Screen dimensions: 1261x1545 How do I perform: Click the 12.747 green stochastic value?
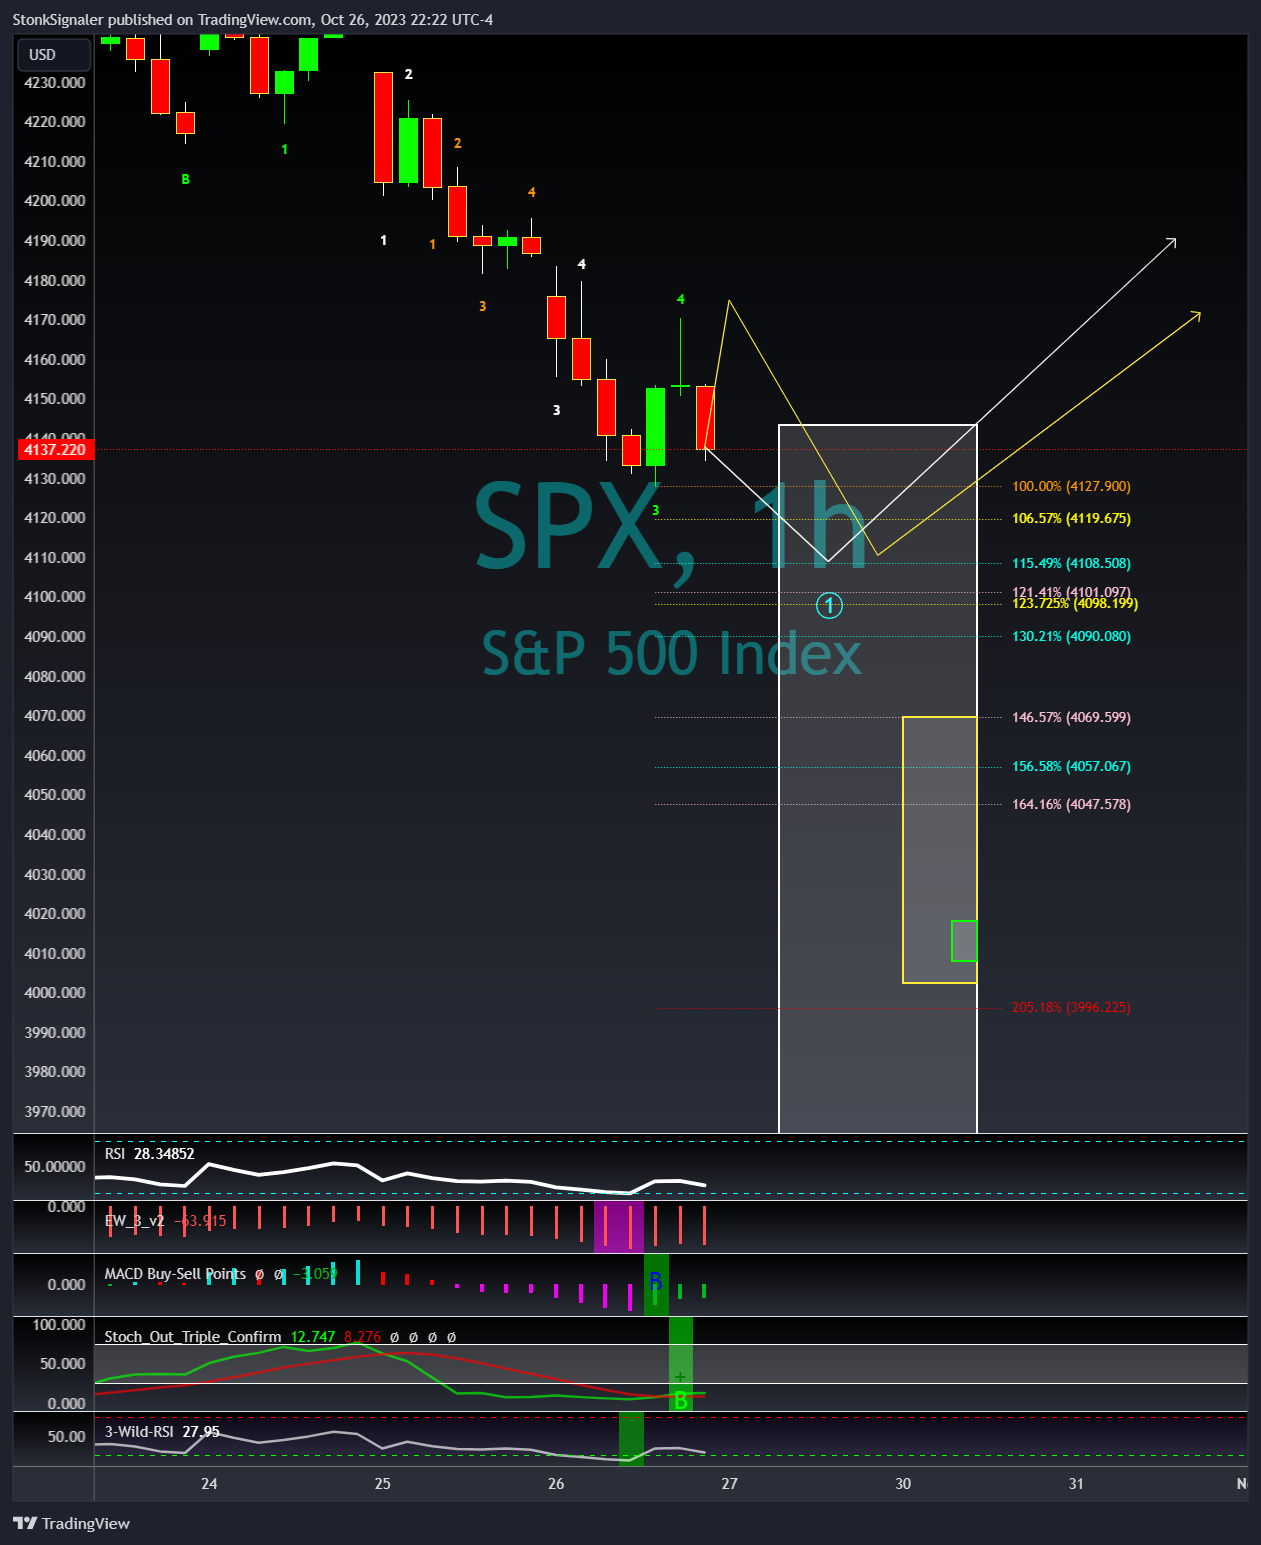(313, 1337)
